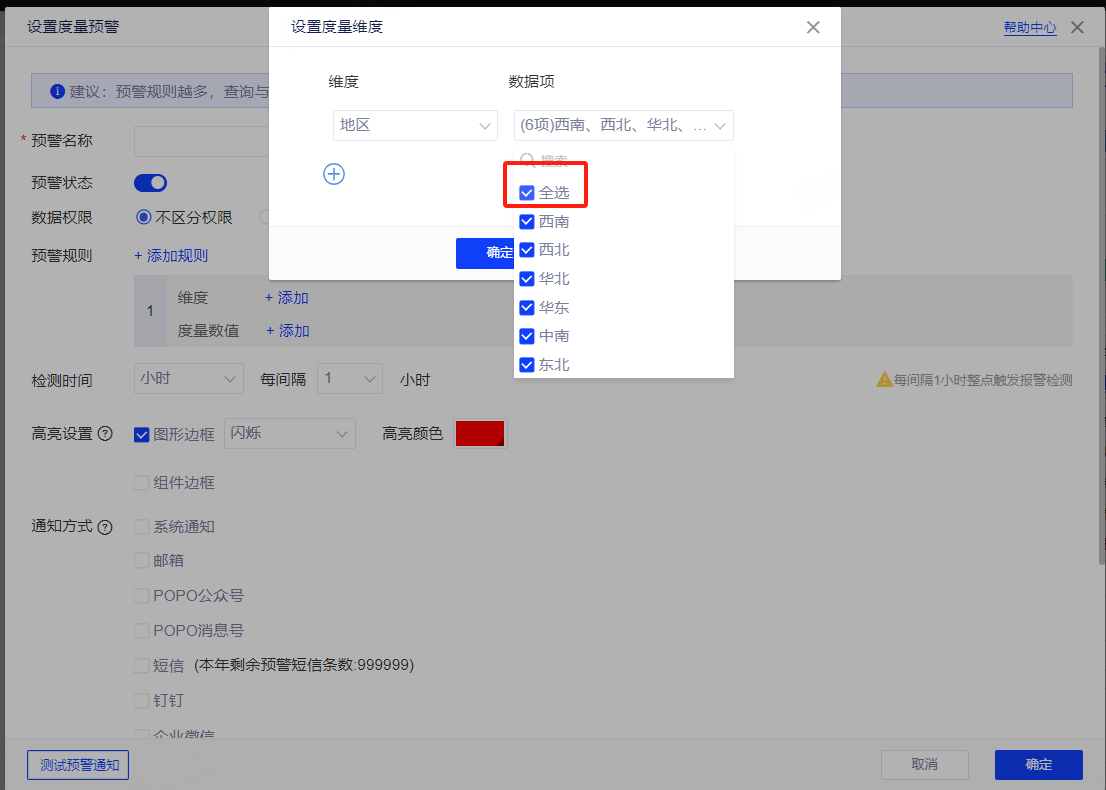The image size is (1106, 790).
Task: Close the 设置度量预警 panel
Action: pyautogui.click(x=1077, y=28)
